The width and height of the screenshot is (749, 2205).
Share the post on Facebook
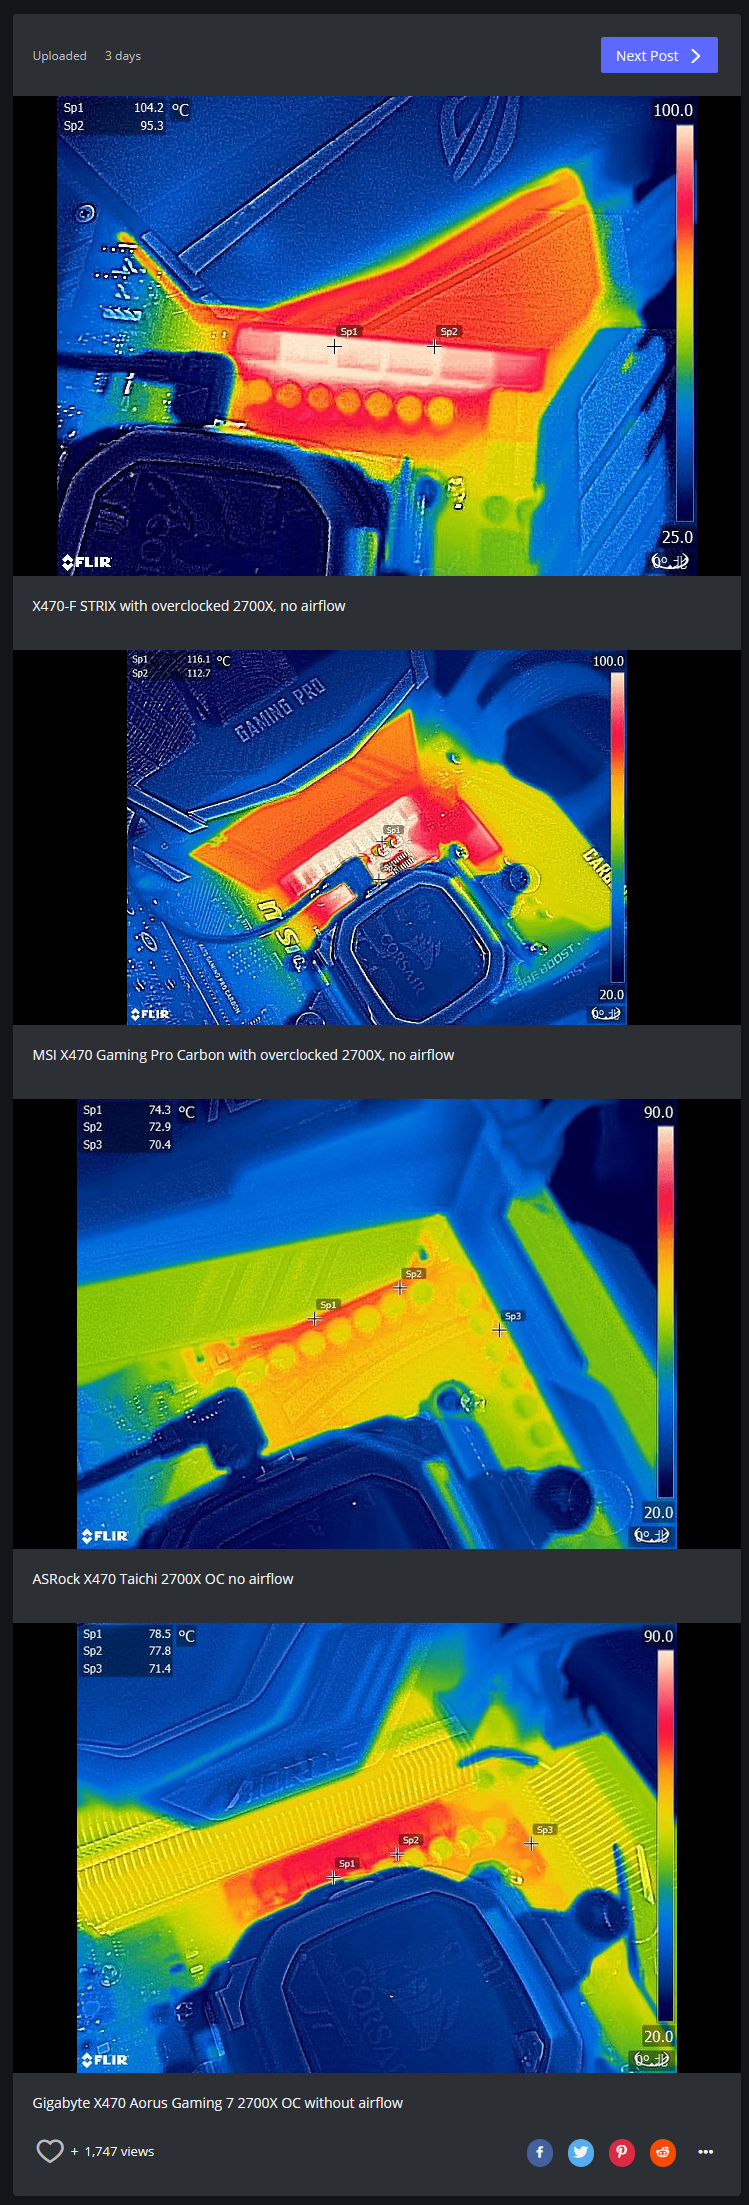540,2152
